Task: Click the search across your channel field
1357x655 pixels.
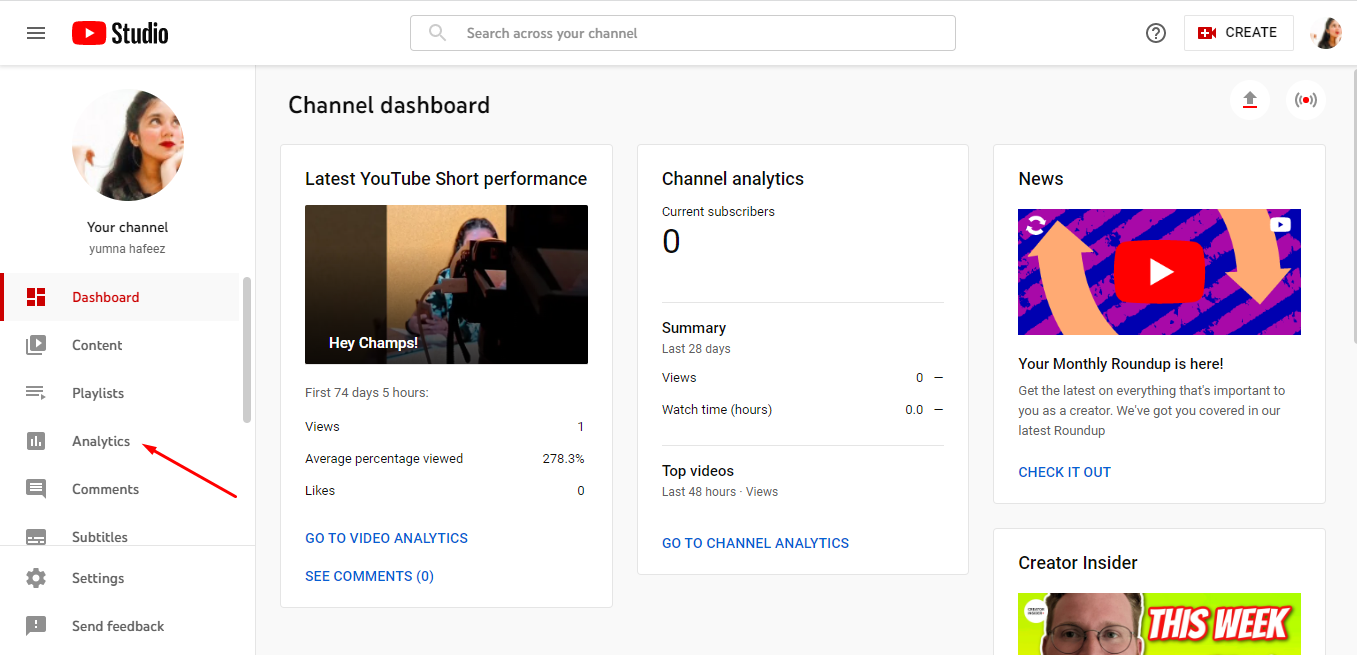Action: pos(683,33)
